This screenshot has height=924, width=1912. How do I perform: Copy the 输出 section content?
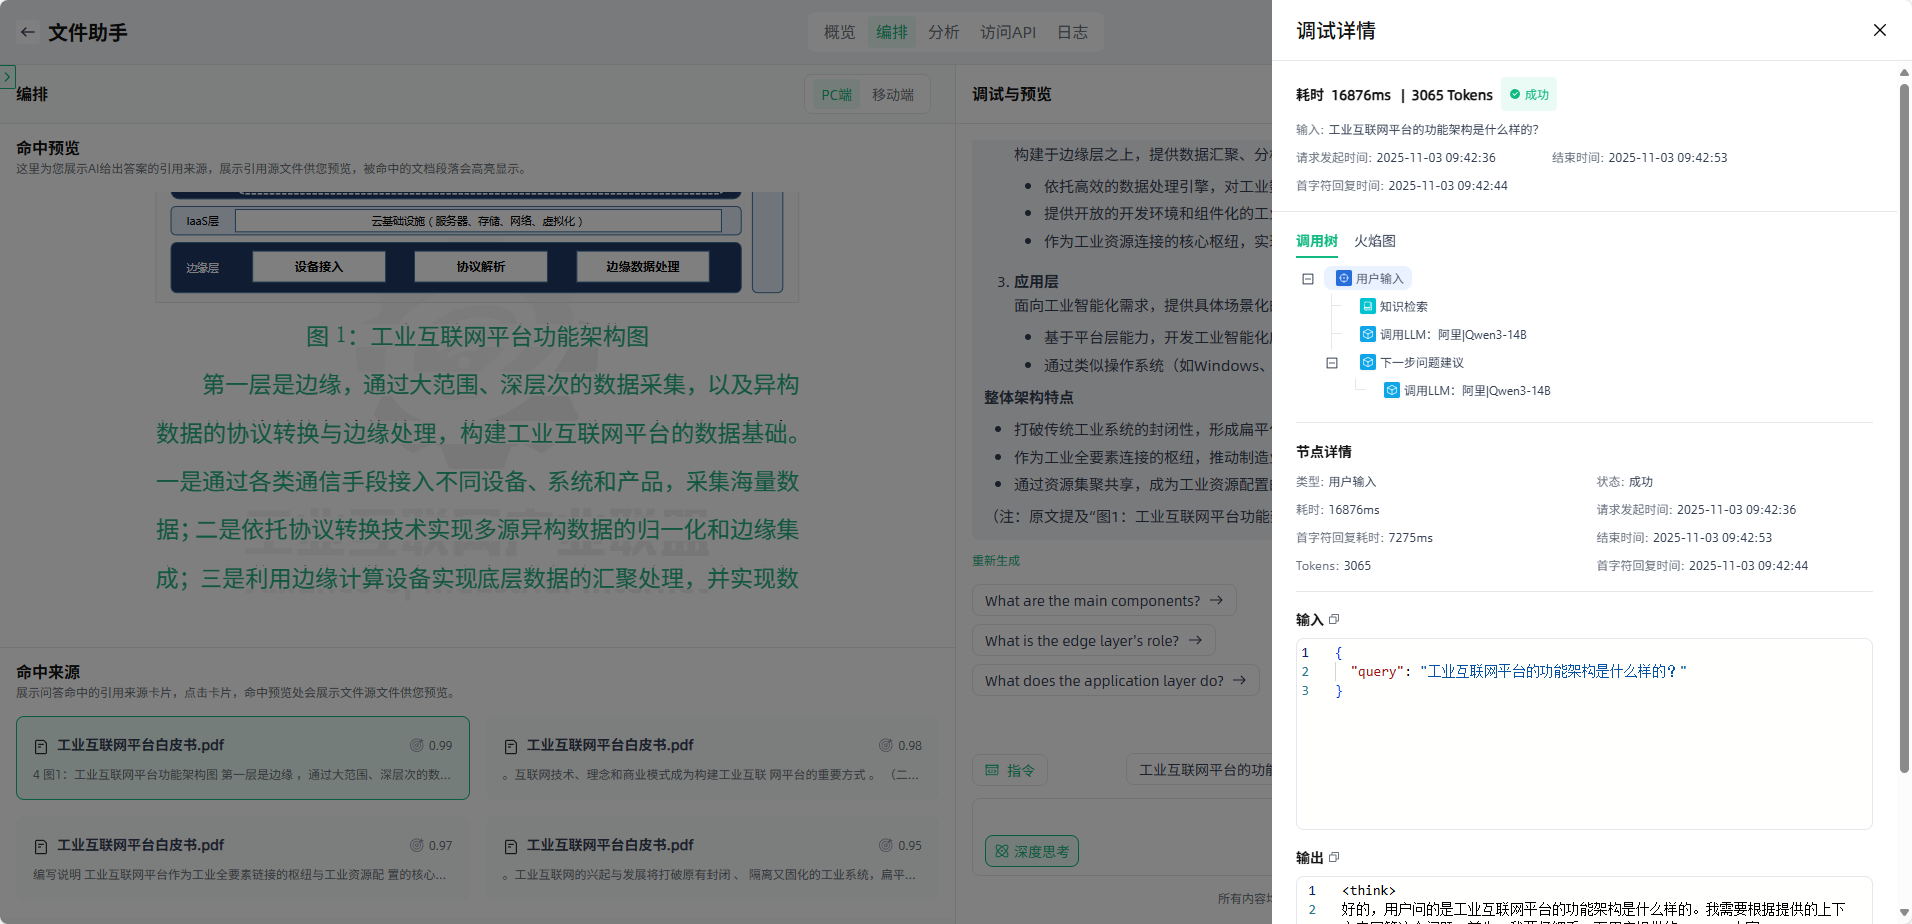pos(1334,857)
